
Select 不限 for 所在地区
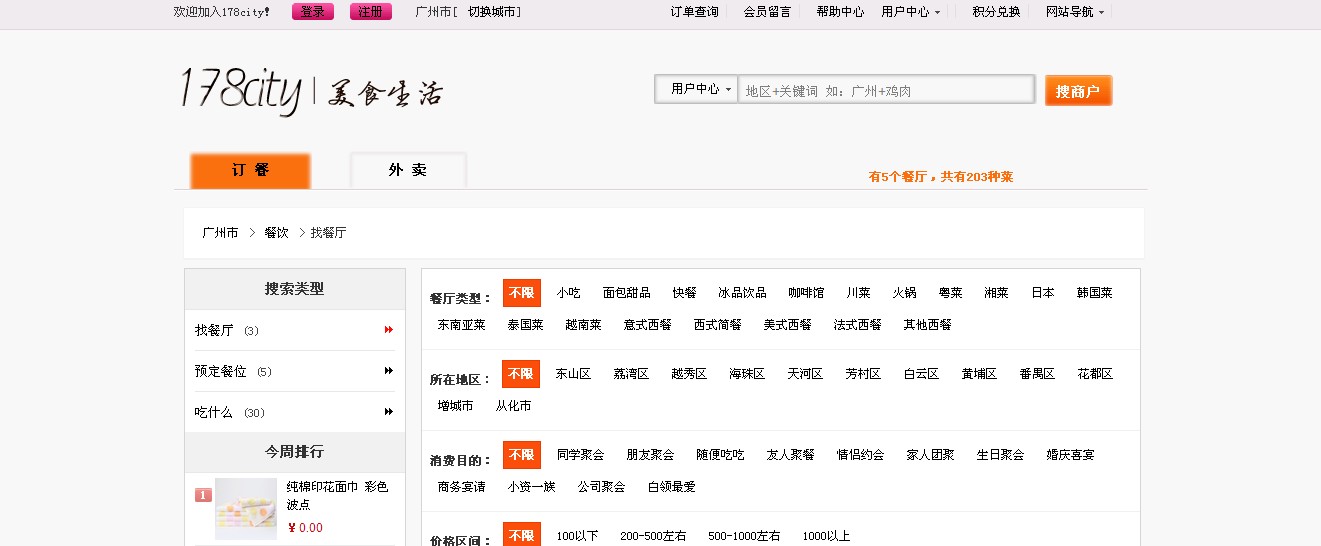click(521, 374)
